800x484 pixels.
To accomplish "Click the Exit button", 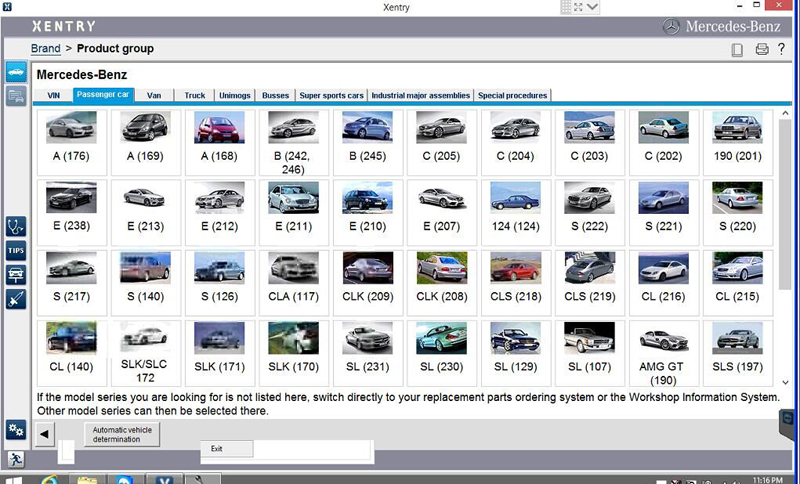I will 227,449.
